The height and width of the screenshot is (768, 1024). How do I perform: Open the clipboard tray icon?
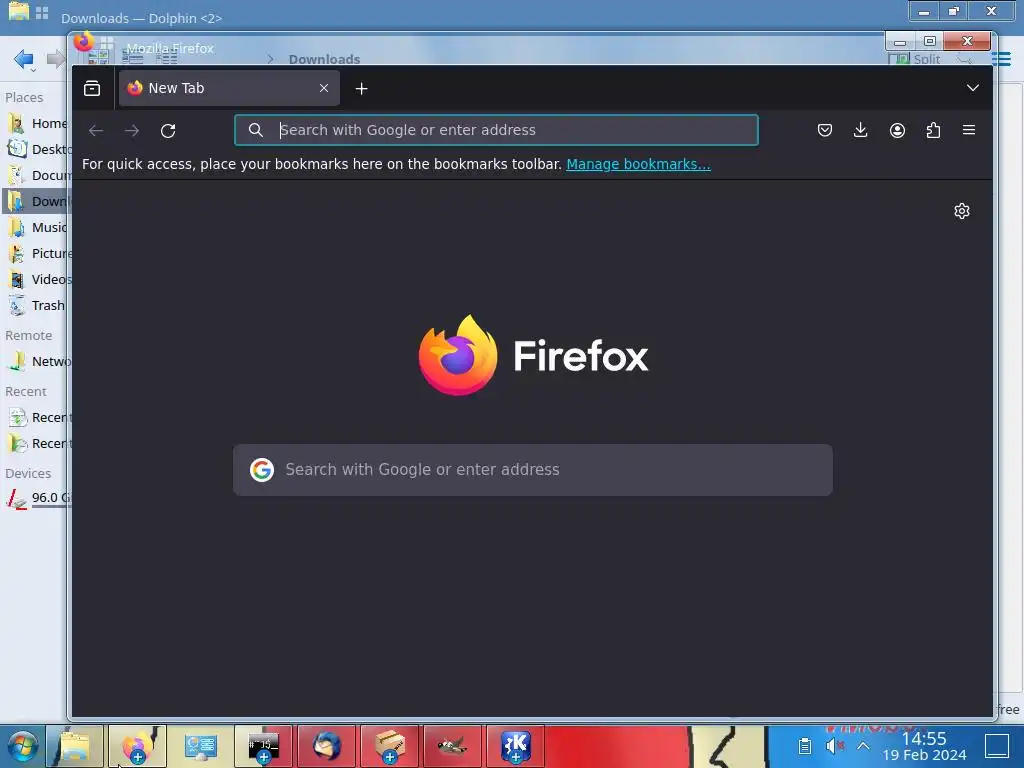[805, 746]
